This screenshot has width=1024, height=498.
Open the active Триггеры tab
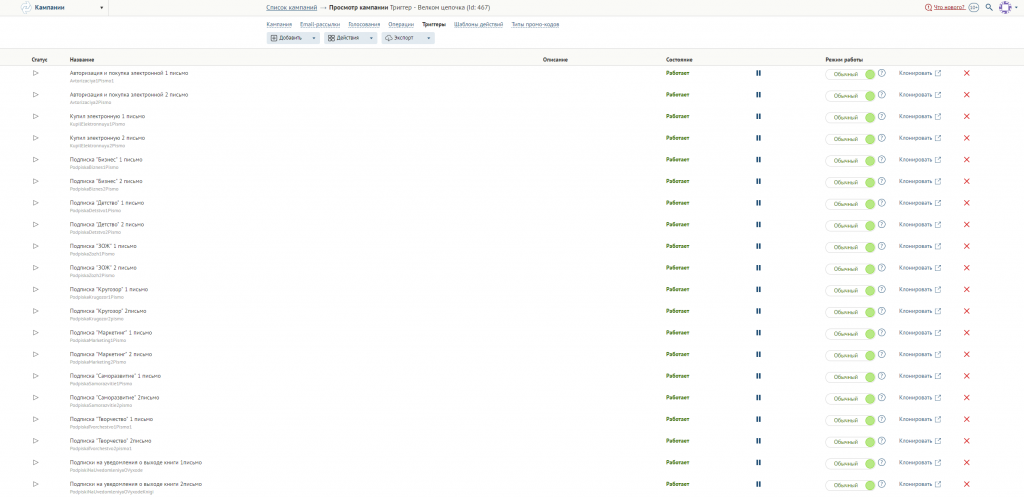pos(434,24)
